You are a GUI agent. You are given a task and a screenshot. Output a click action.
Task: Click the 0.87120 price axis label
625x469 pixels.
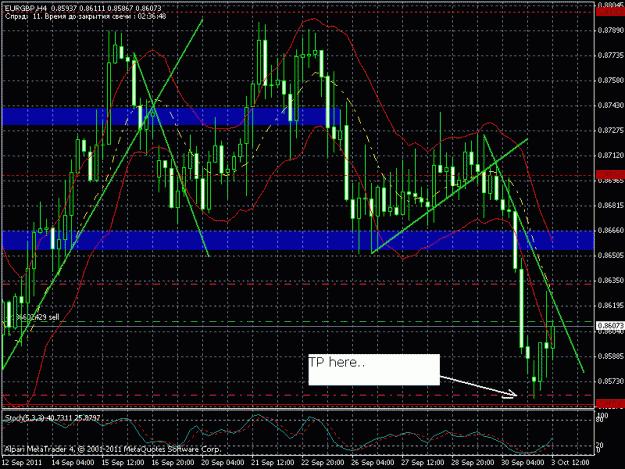[x=610, y=155]
